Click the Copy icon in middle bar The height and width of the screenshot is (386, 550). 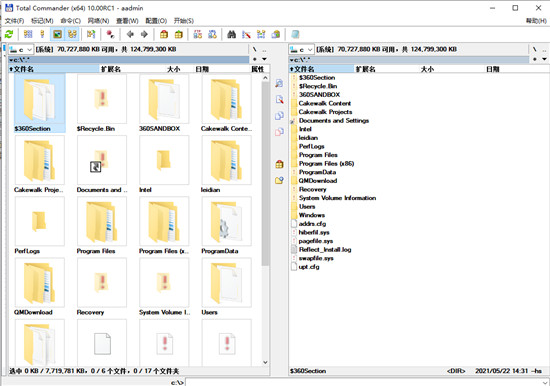[x=279, y=116]
